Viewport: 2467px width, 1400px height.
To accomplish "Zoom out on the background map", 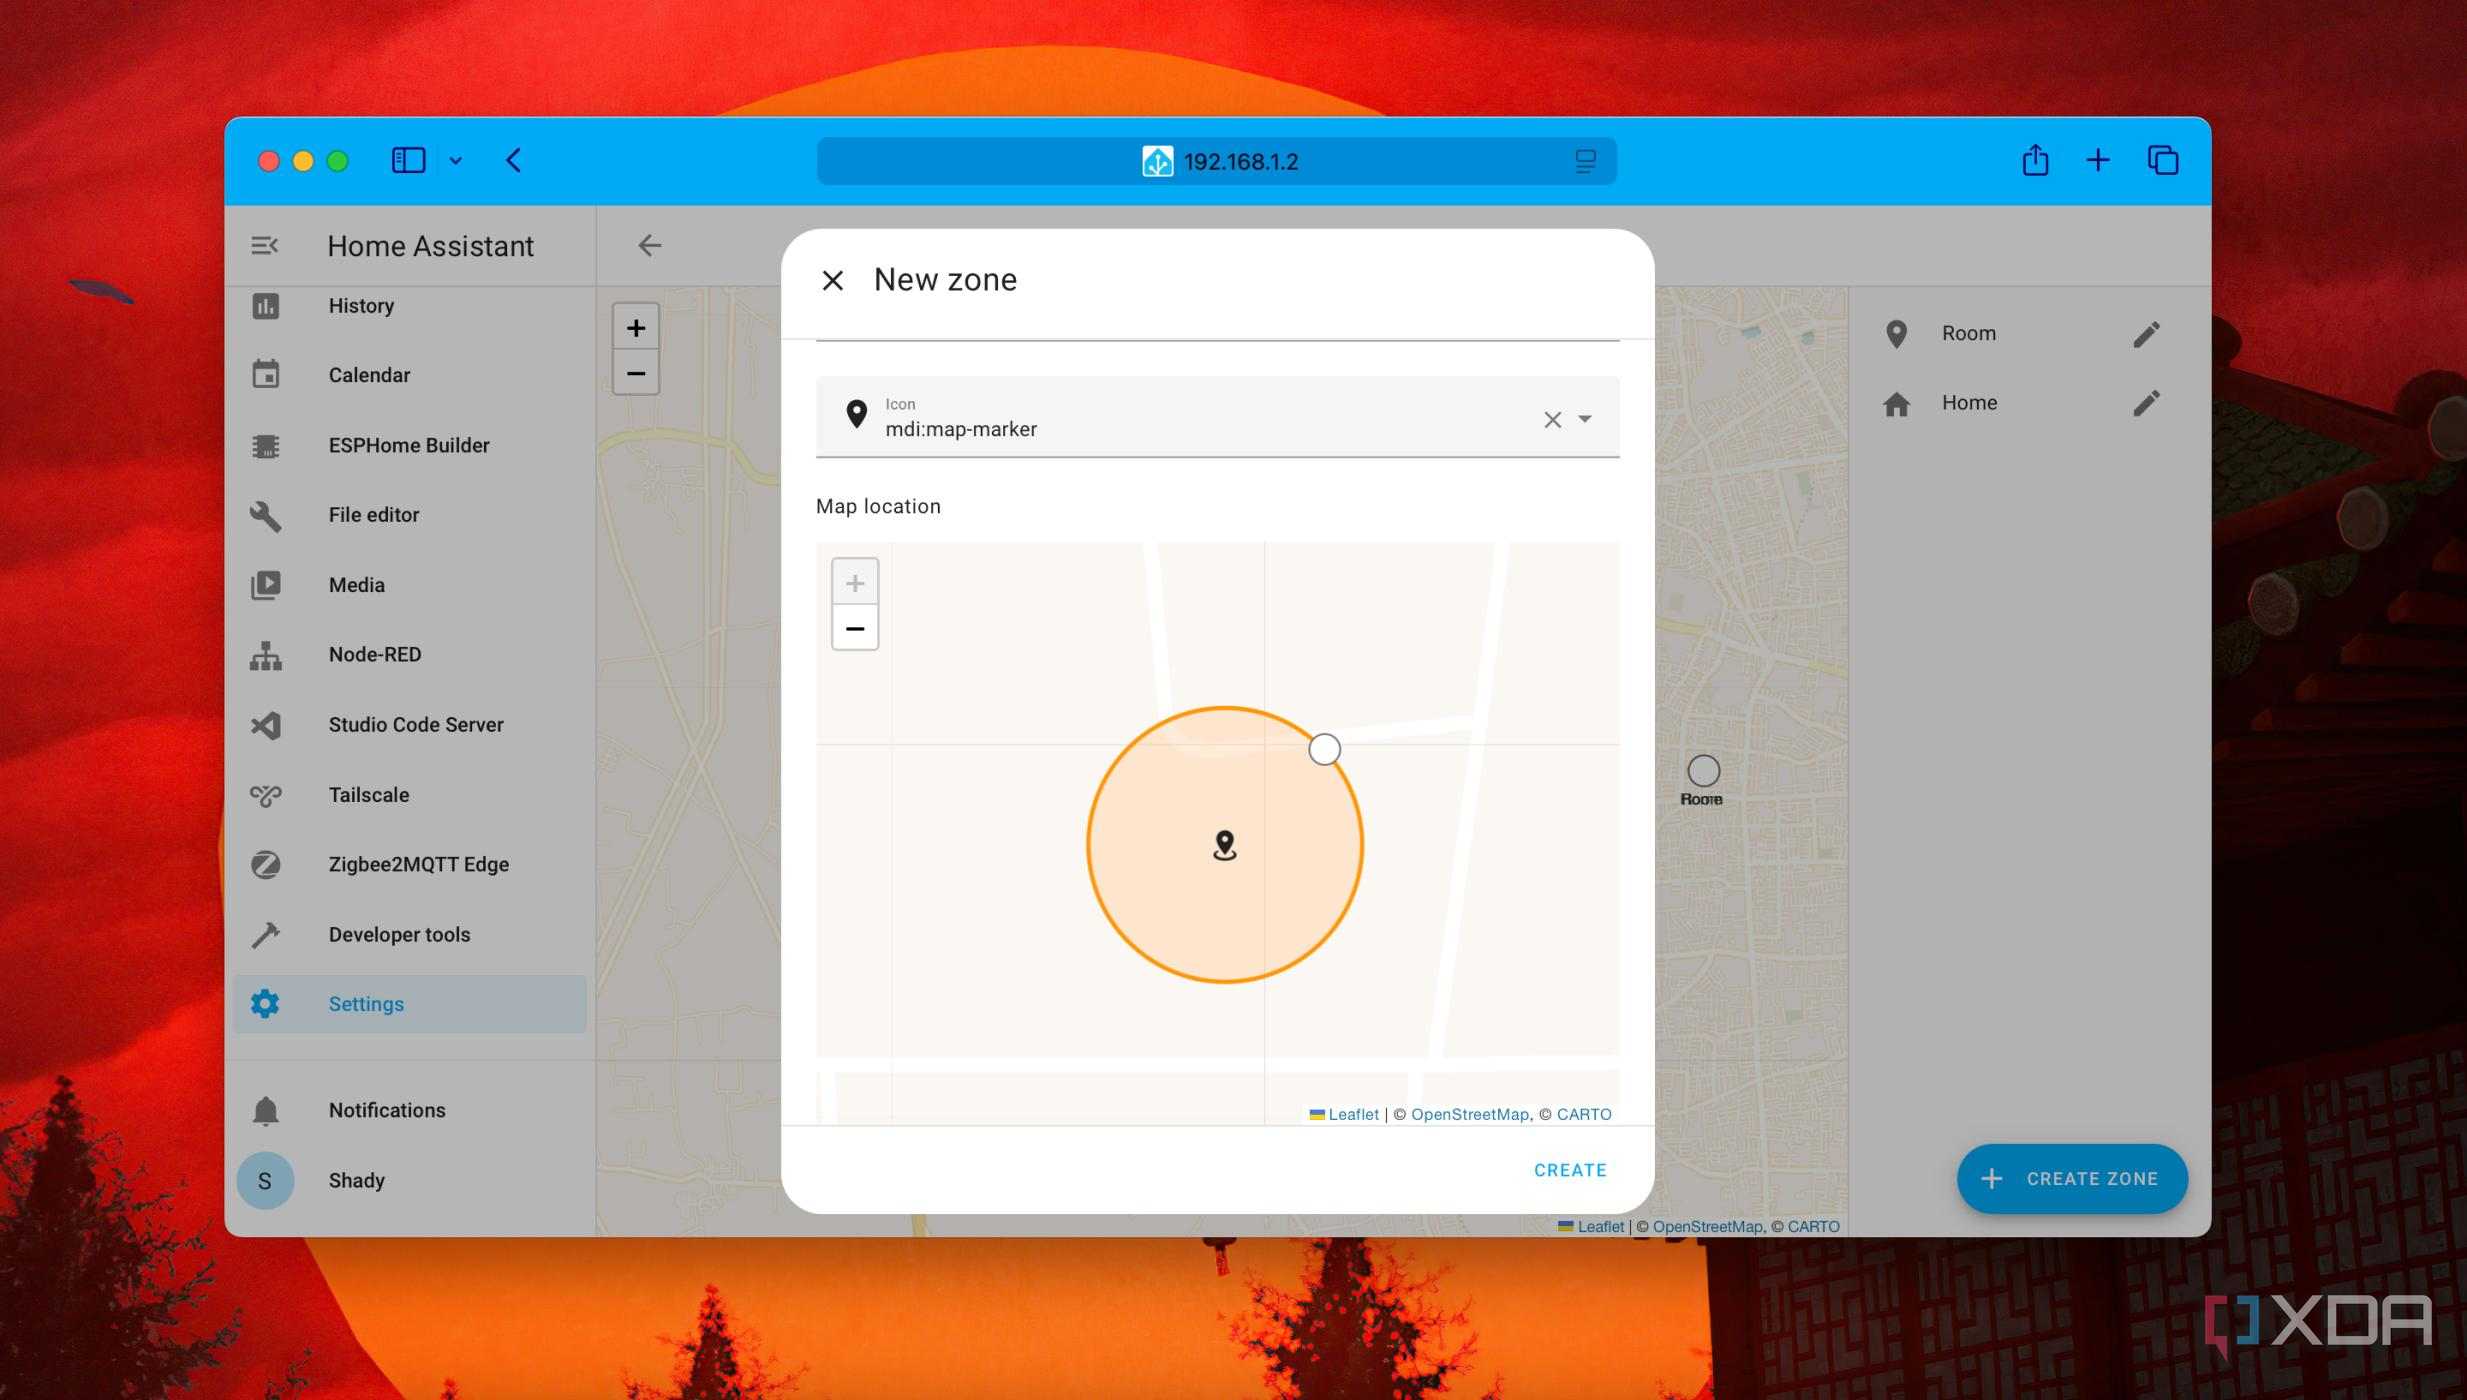I will point(636,374).
